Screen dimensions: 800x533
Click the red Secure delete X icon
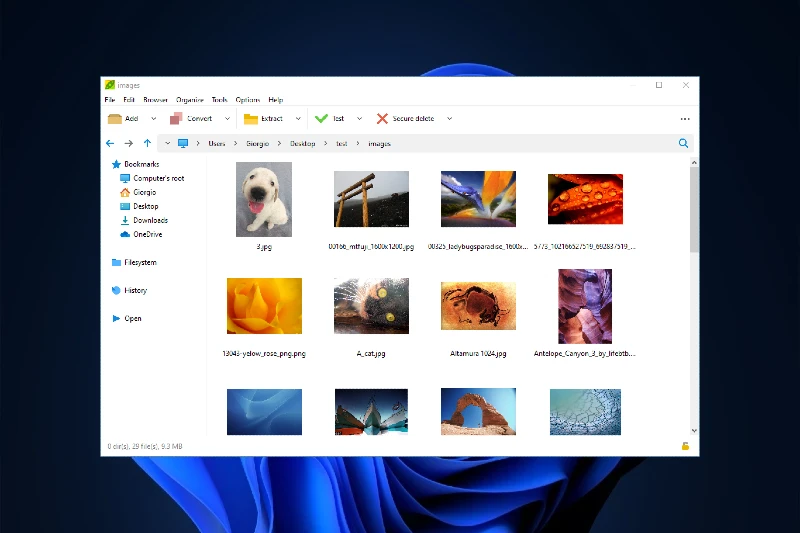pyautogui.click(x=382, y=118)
